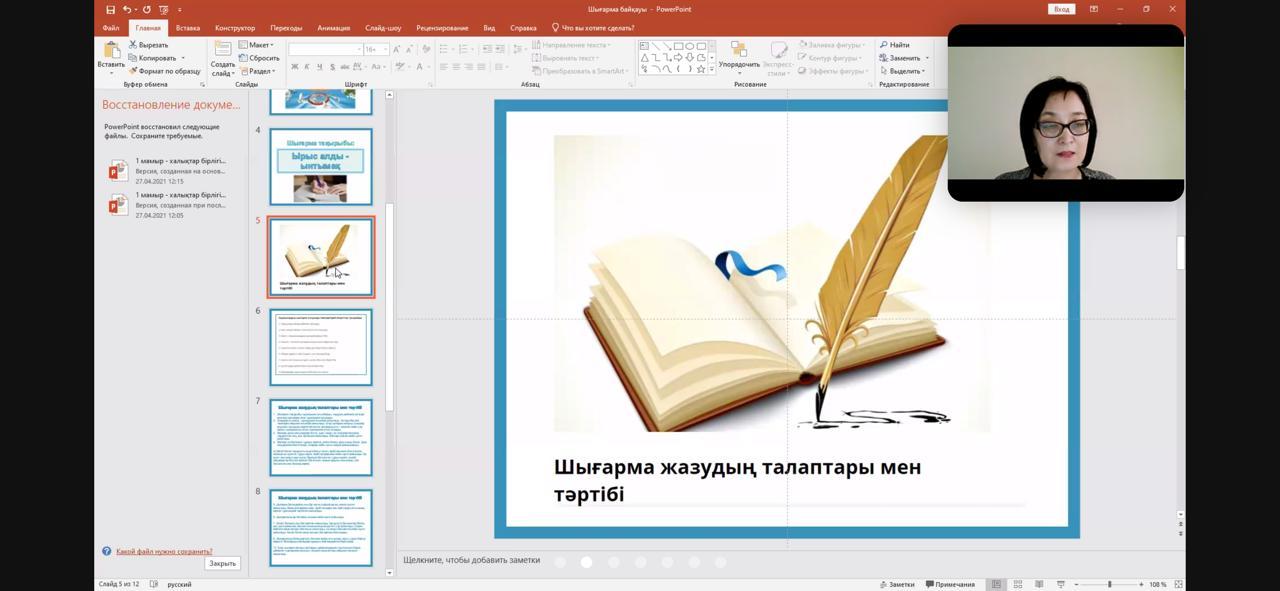Viewport: 1280px width, 591px height.
Task: Toggle the Примечания (Comments) pane button
Action: [950, 584]
